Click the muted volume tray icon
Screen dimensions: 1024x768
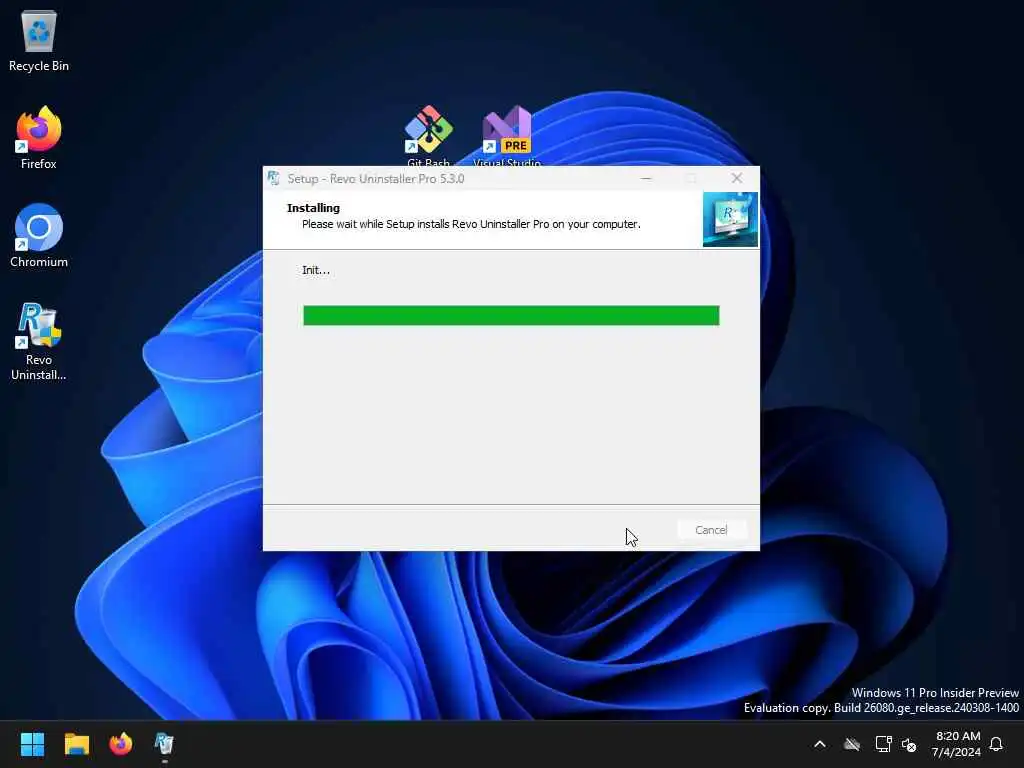pos(909,744)
